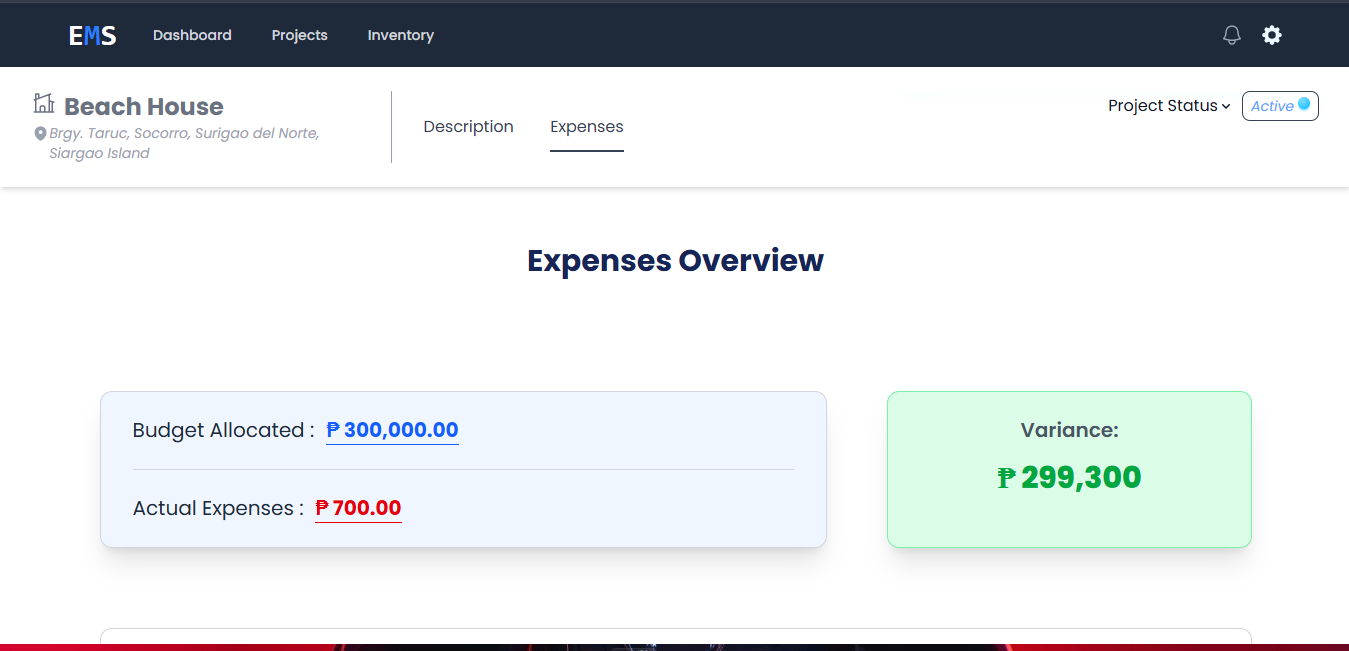1349x651 pixels.
Task: Expand the Project Status dropdown
Action: pyautogui.click(x=1169, y=106)
